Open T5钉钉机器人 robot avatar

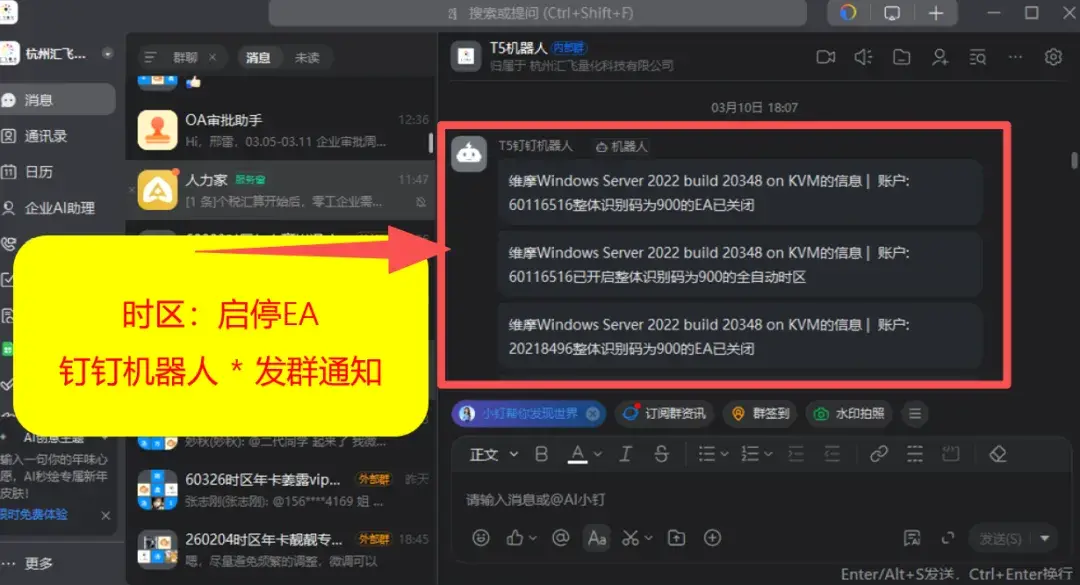(469, 153)
